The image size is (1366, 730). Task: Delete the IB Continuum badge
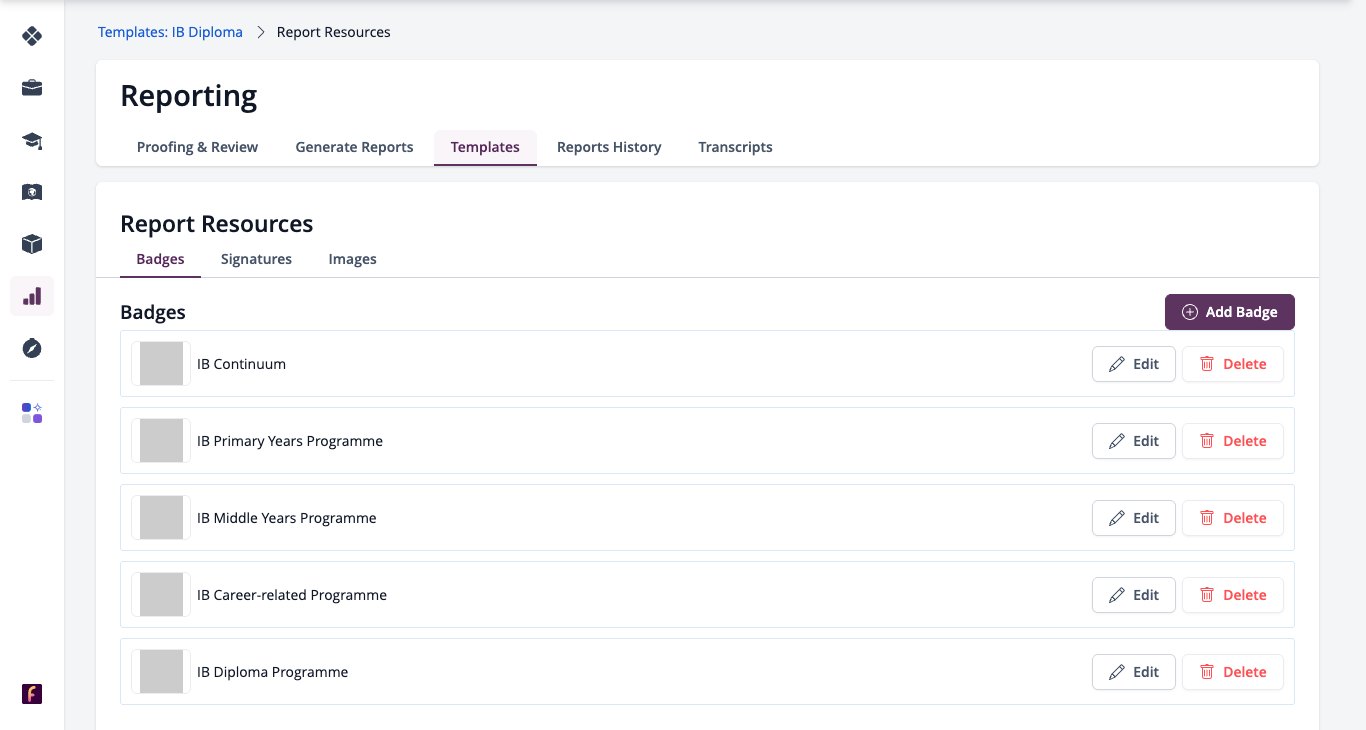1233,364
